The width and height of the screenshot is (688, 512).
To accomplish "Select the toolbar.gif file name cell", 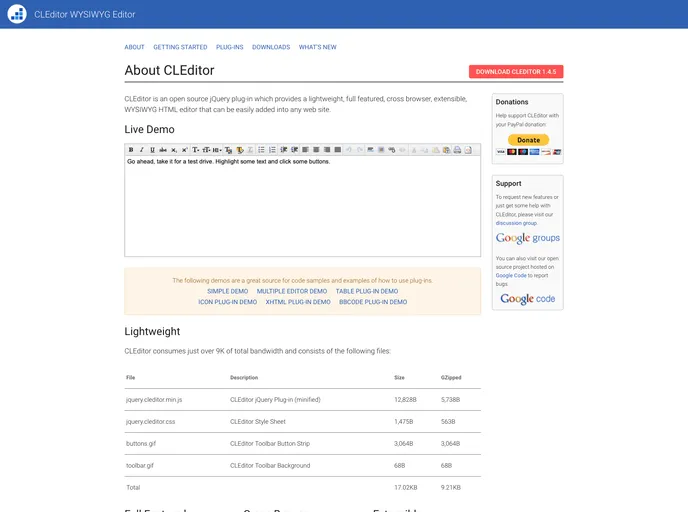I will [x=140, y=465].
